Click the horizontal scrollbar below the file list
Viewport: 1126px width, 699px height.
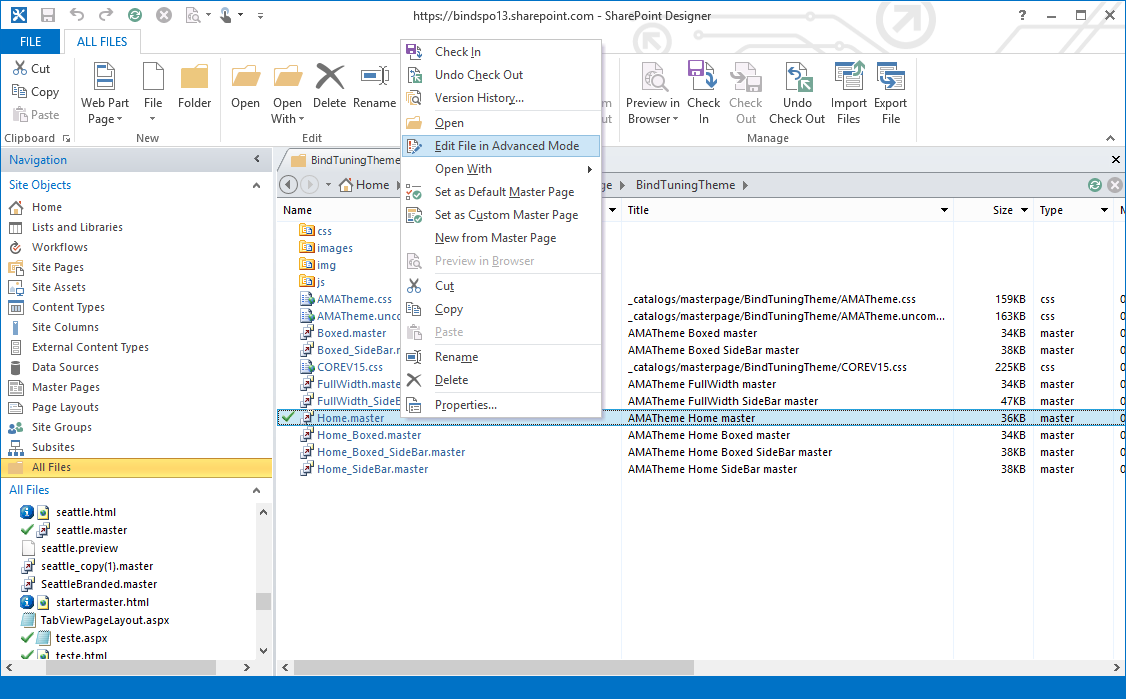pos(494,667)
